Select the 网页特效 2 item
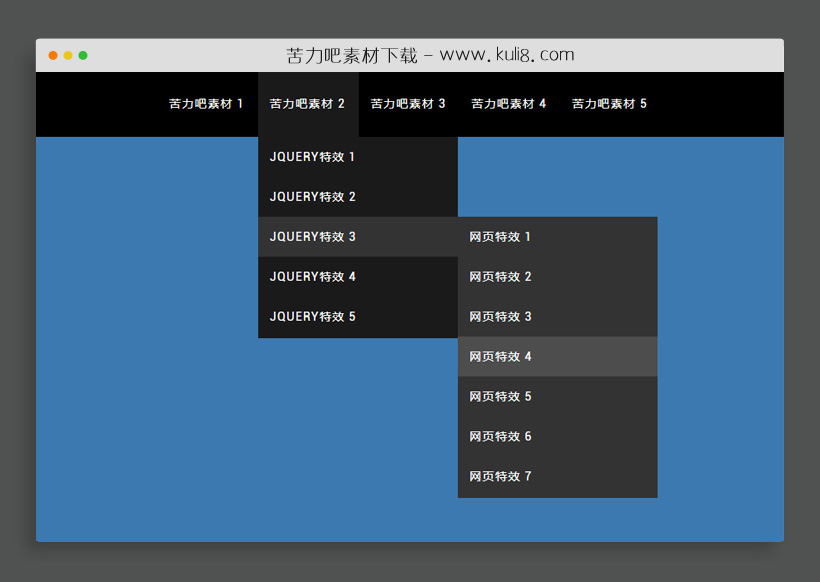The height and width of the screenshot is (582, 820). point(499,276)
